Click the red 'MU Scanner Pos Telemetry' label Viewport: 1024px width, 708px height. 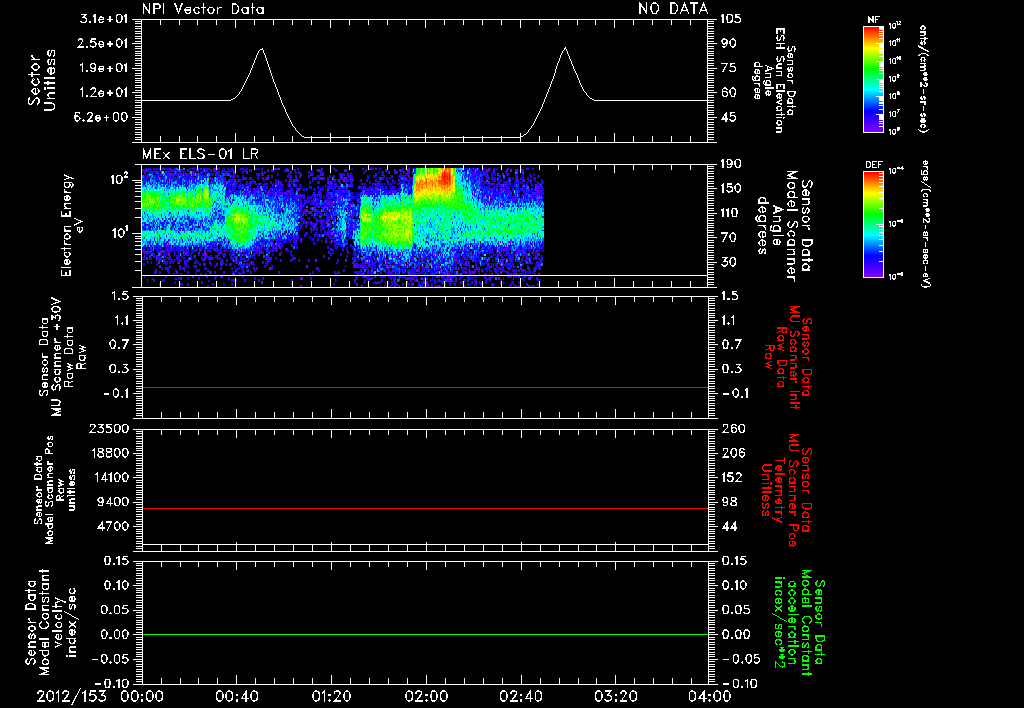coord(784,490)
